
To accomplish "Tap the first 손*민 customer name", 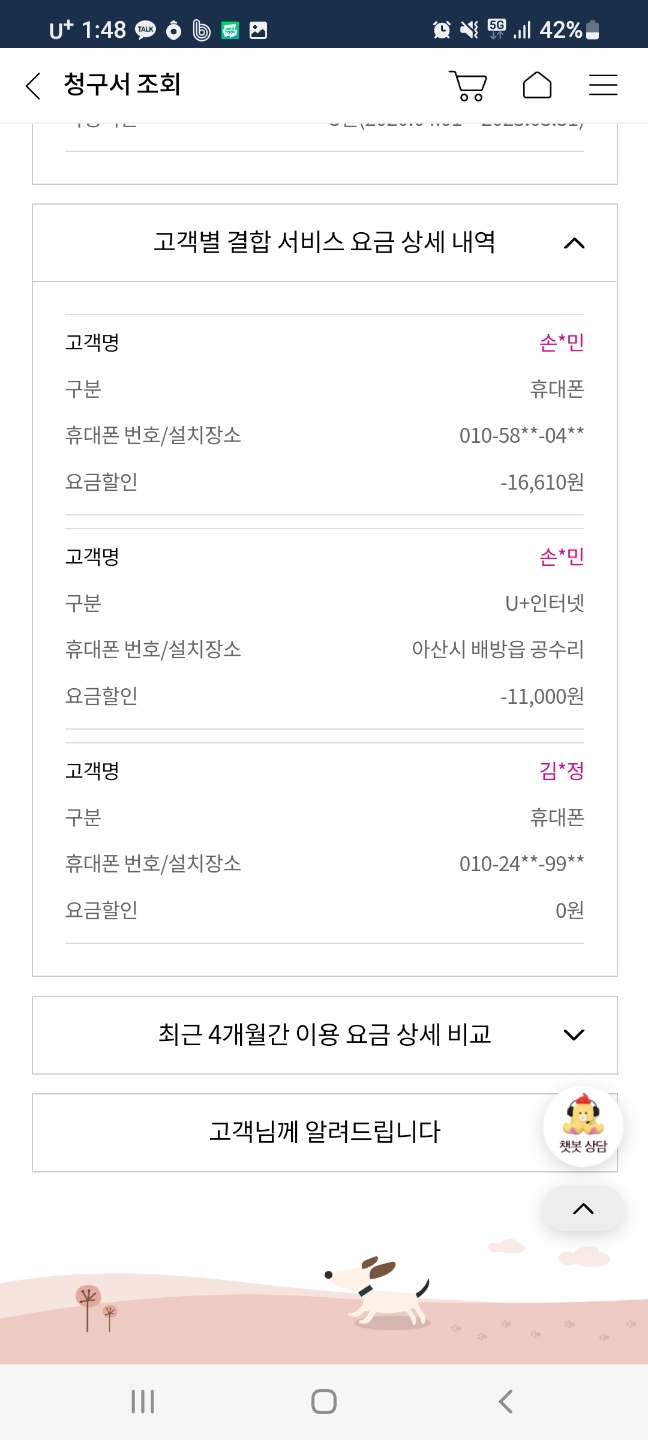I will coord(561,343).
